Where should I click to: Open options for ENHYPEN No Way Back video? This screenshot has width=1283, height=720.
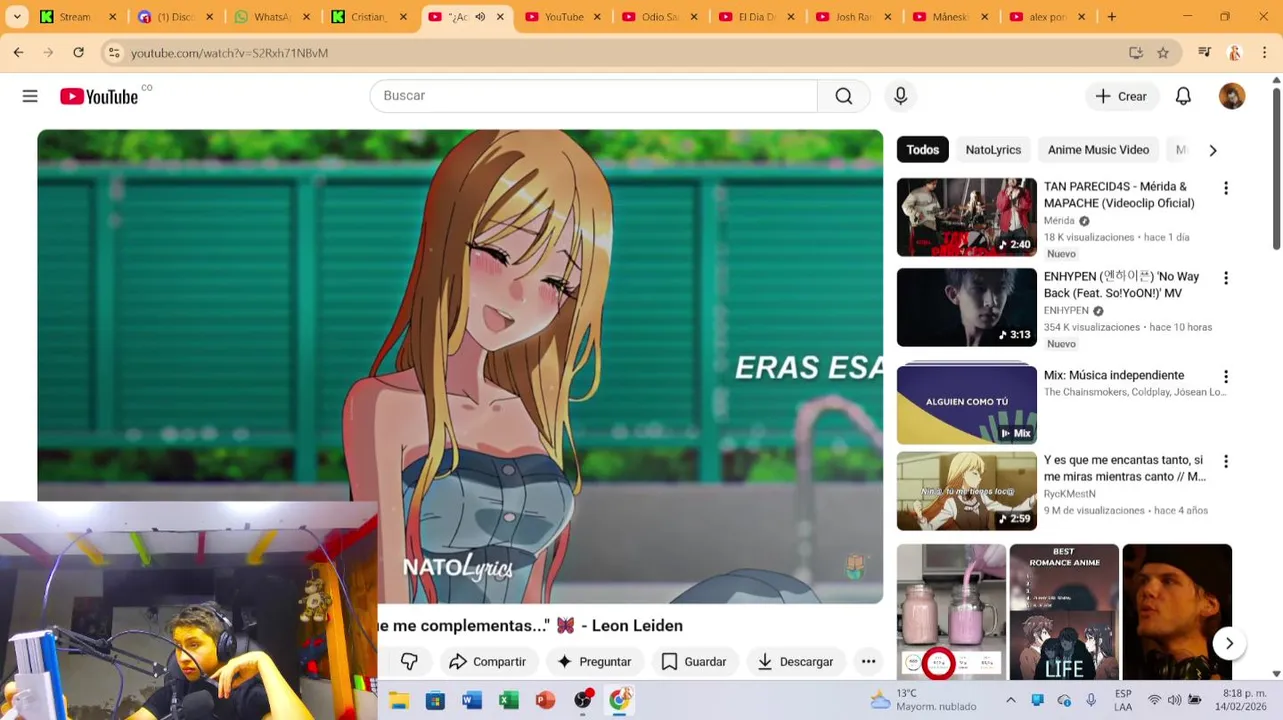point(1225,278)
